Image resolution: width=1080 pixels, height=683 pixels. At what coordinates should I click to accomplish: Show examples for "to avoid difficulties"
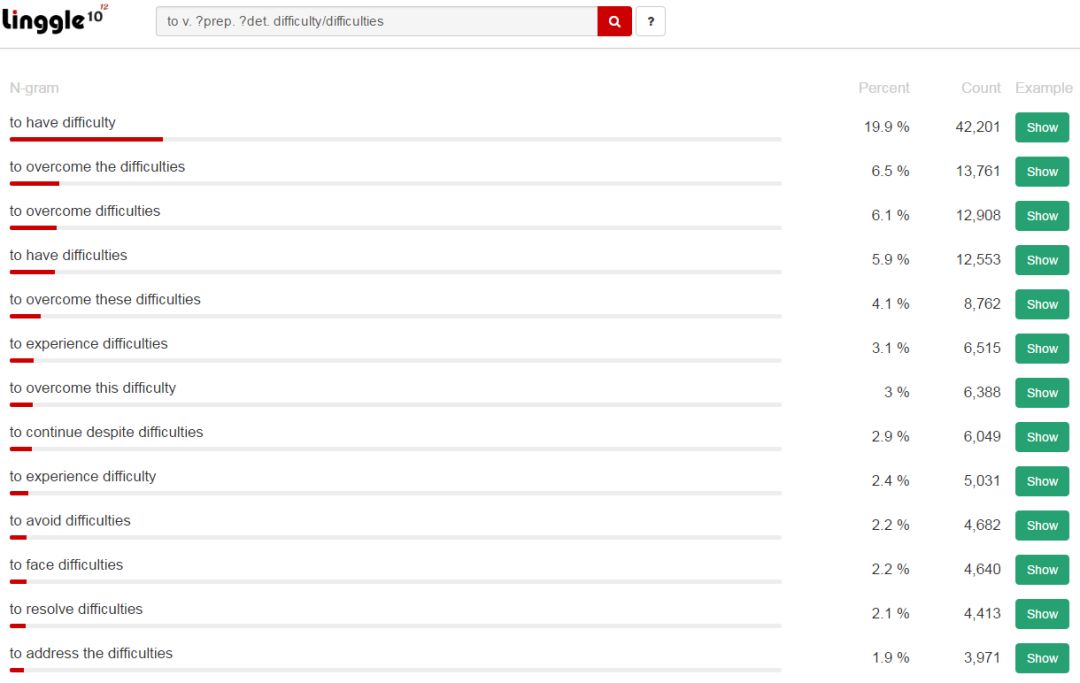pos(1041,526)
